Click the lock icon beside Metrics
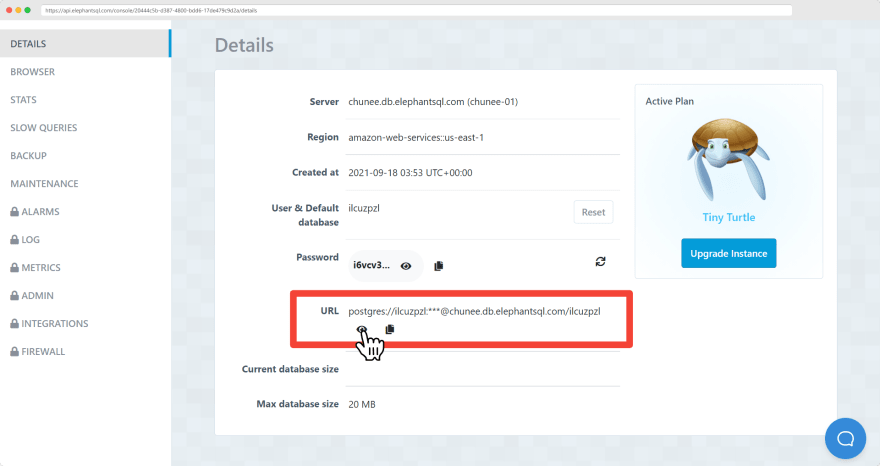This screenshot has width=880, height=466. [15, 268]
